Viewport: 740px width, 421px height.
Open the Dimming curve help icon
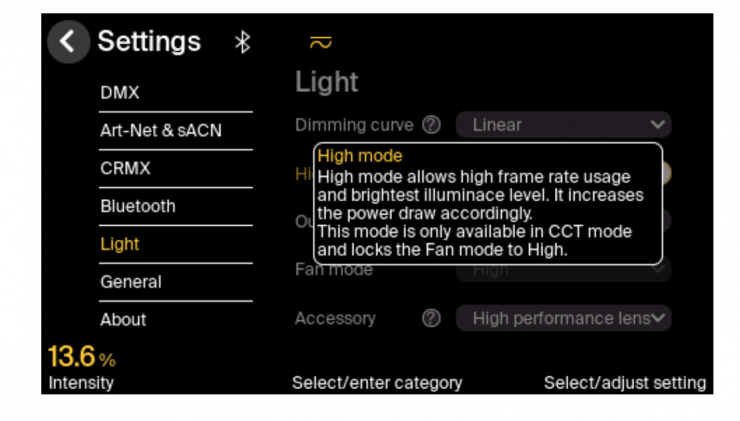point(431,125)
